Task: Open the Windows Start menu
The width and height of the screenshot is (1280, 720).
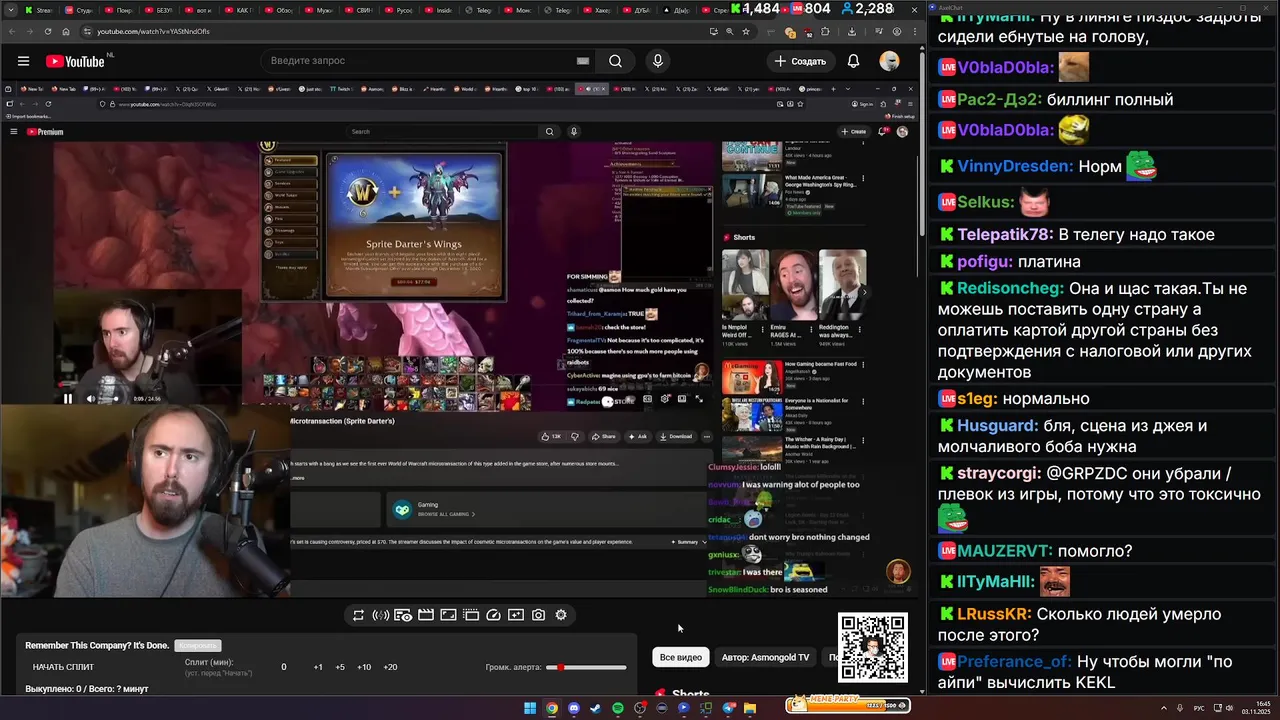Action: pyautogui.click(x=530, y=708)
